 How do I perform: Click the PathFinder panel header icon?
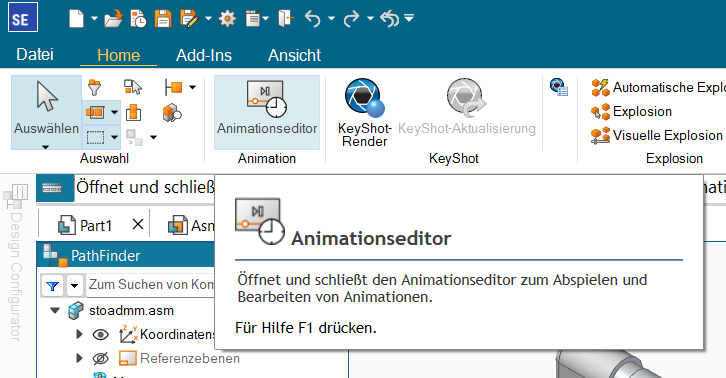(55, 255)
